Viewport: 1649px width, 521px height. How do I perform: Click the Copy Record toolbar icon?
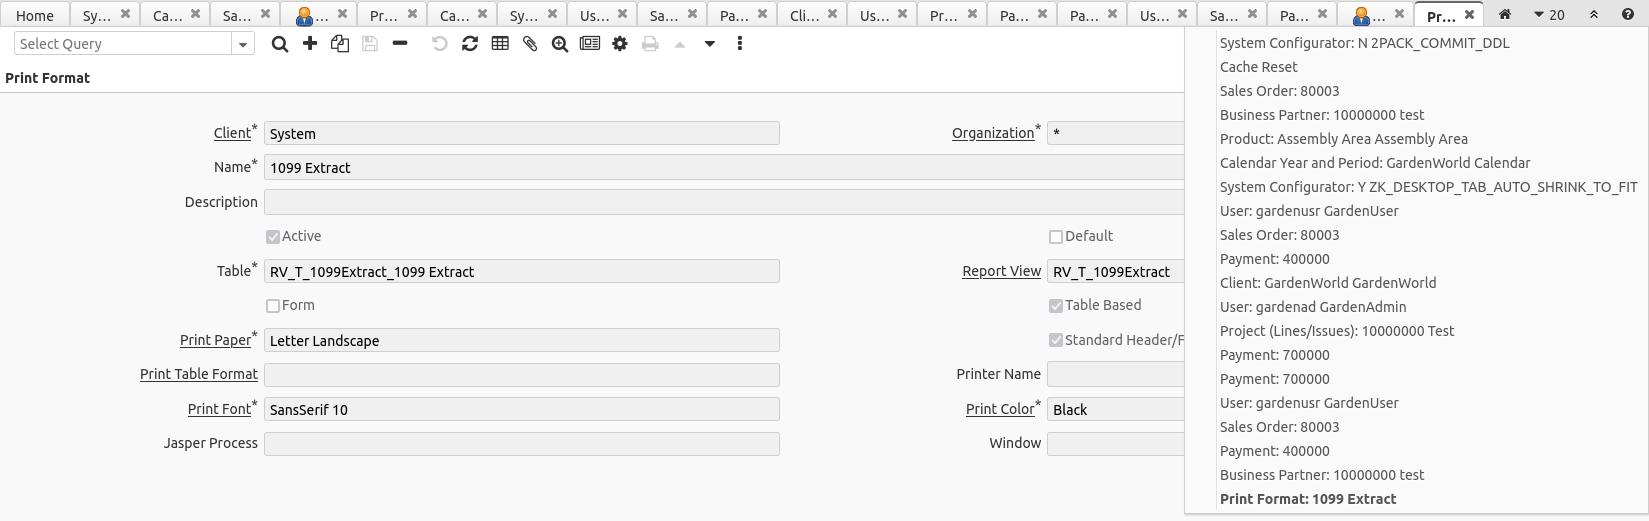click(340, 44)
